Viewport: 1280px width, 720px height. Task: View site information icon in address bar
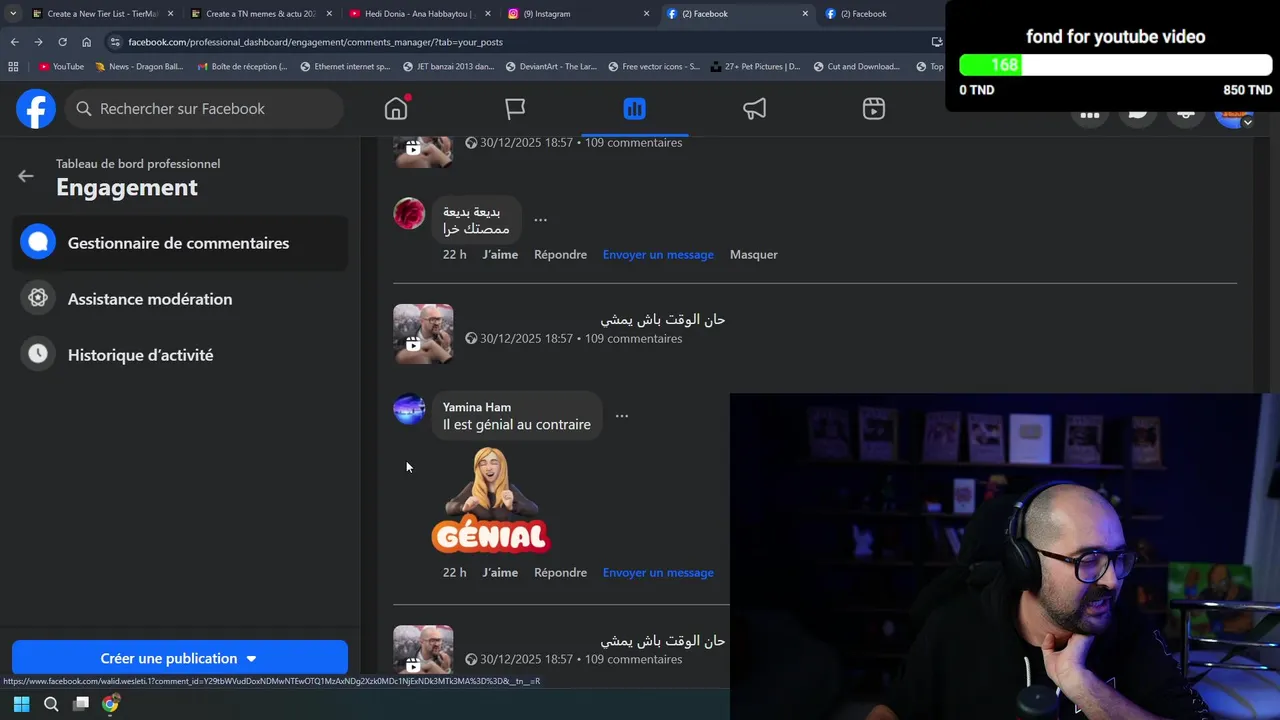(x=115, y=42)
